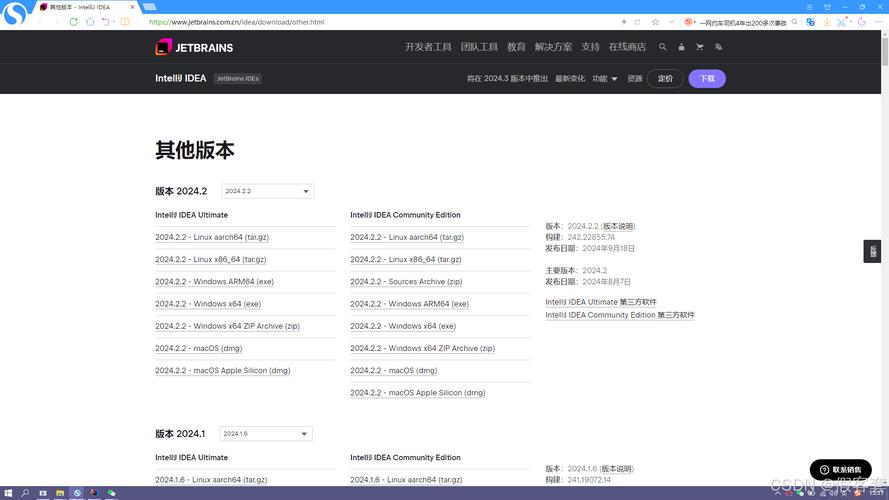Toggle night mode moon icon
This screenshot has width=889, height=500.
[862, 22]
